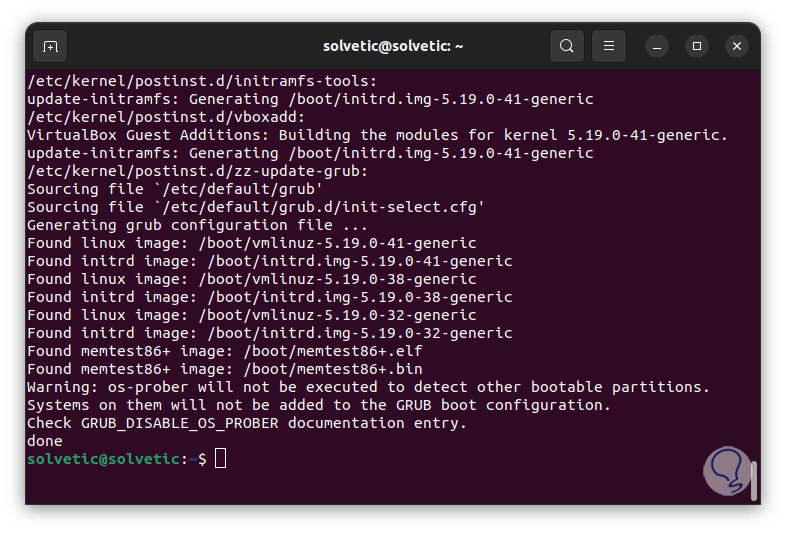Click the terminal scrollbar thumb

coord(753,480)
